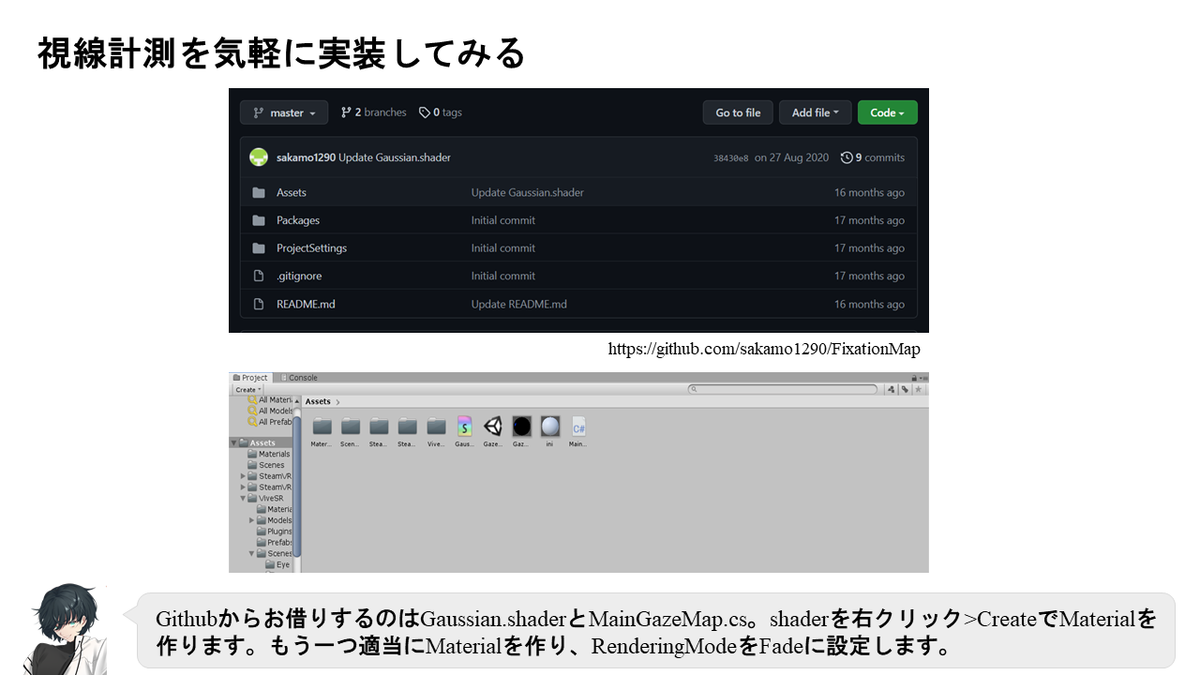
Task: Open the Gaussian shader asset icon
Action: (x=465, y=426)
